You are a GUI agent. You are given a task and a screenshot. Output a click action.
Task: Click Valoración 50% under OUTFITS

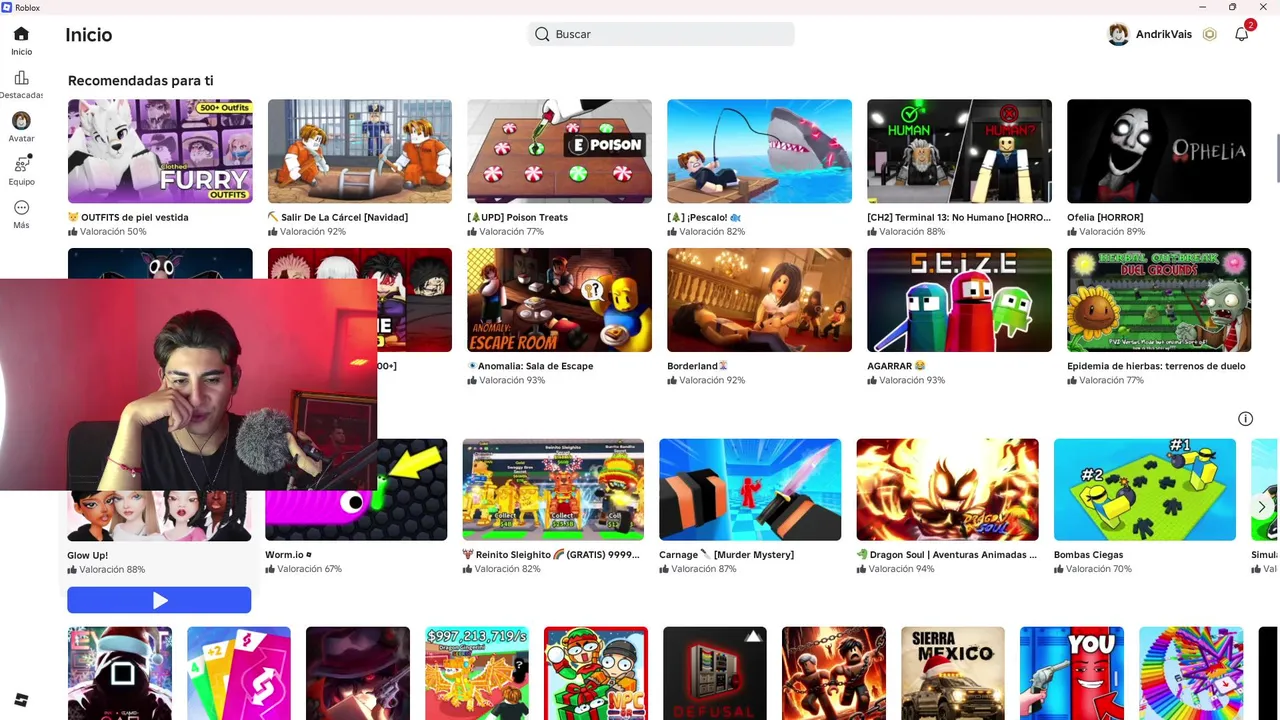coord(107,231)
